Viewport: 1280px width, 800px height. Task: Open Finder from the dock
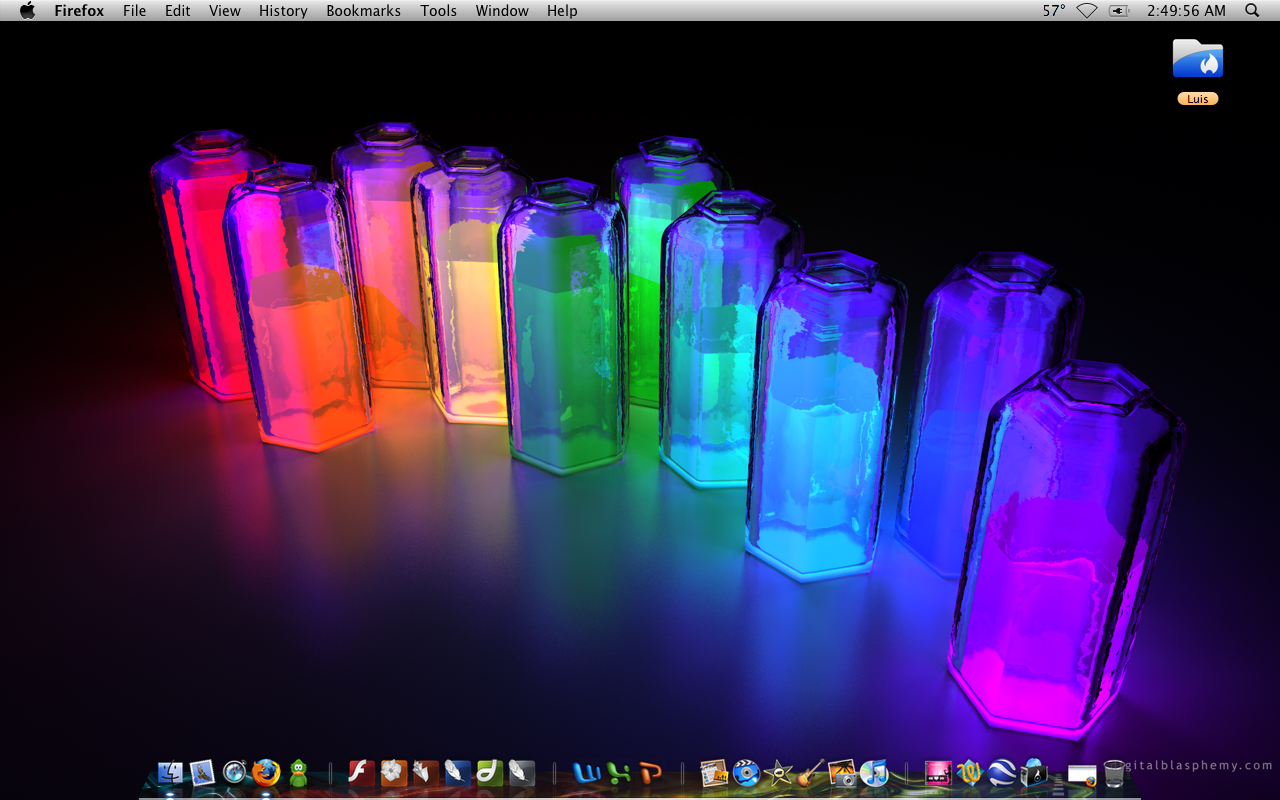pyautogui.click(x=170, y=773)
